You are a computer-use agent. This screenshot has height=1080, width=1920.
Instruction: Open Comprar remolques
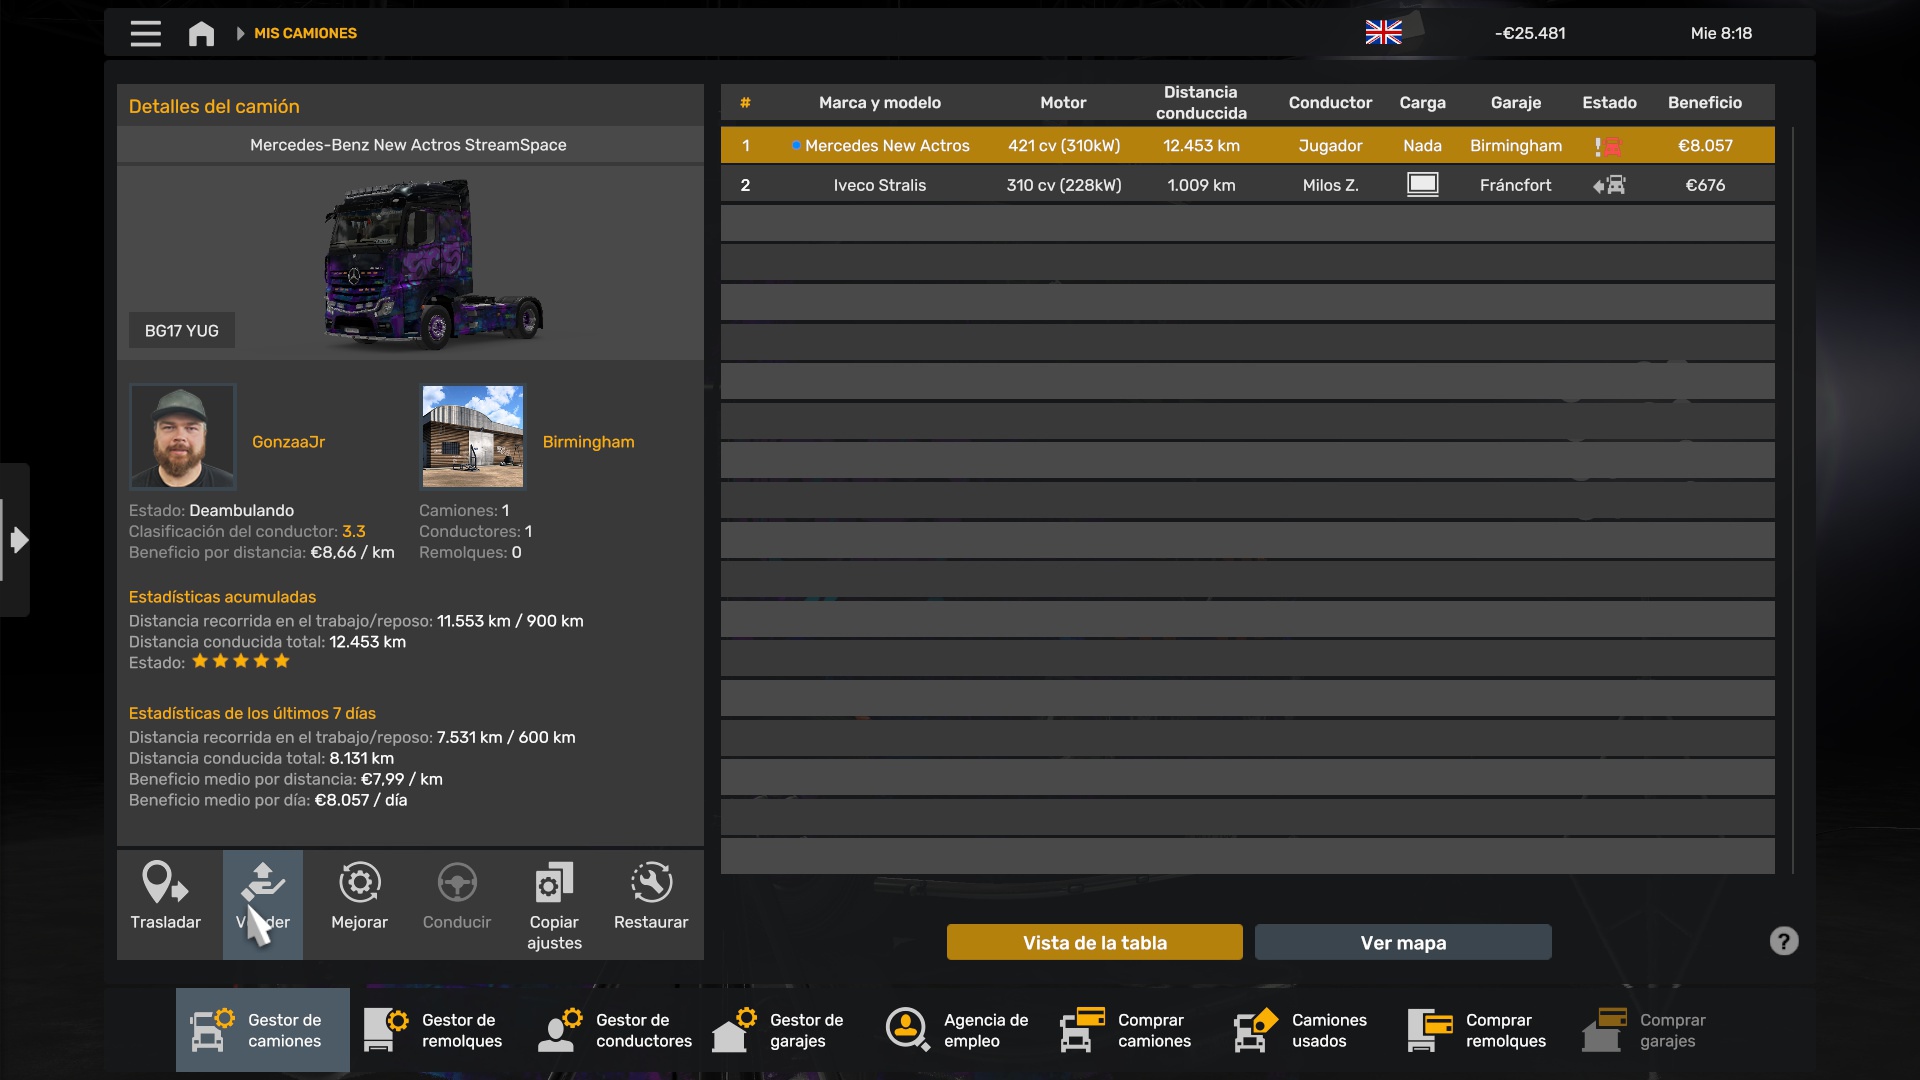1480,1030
